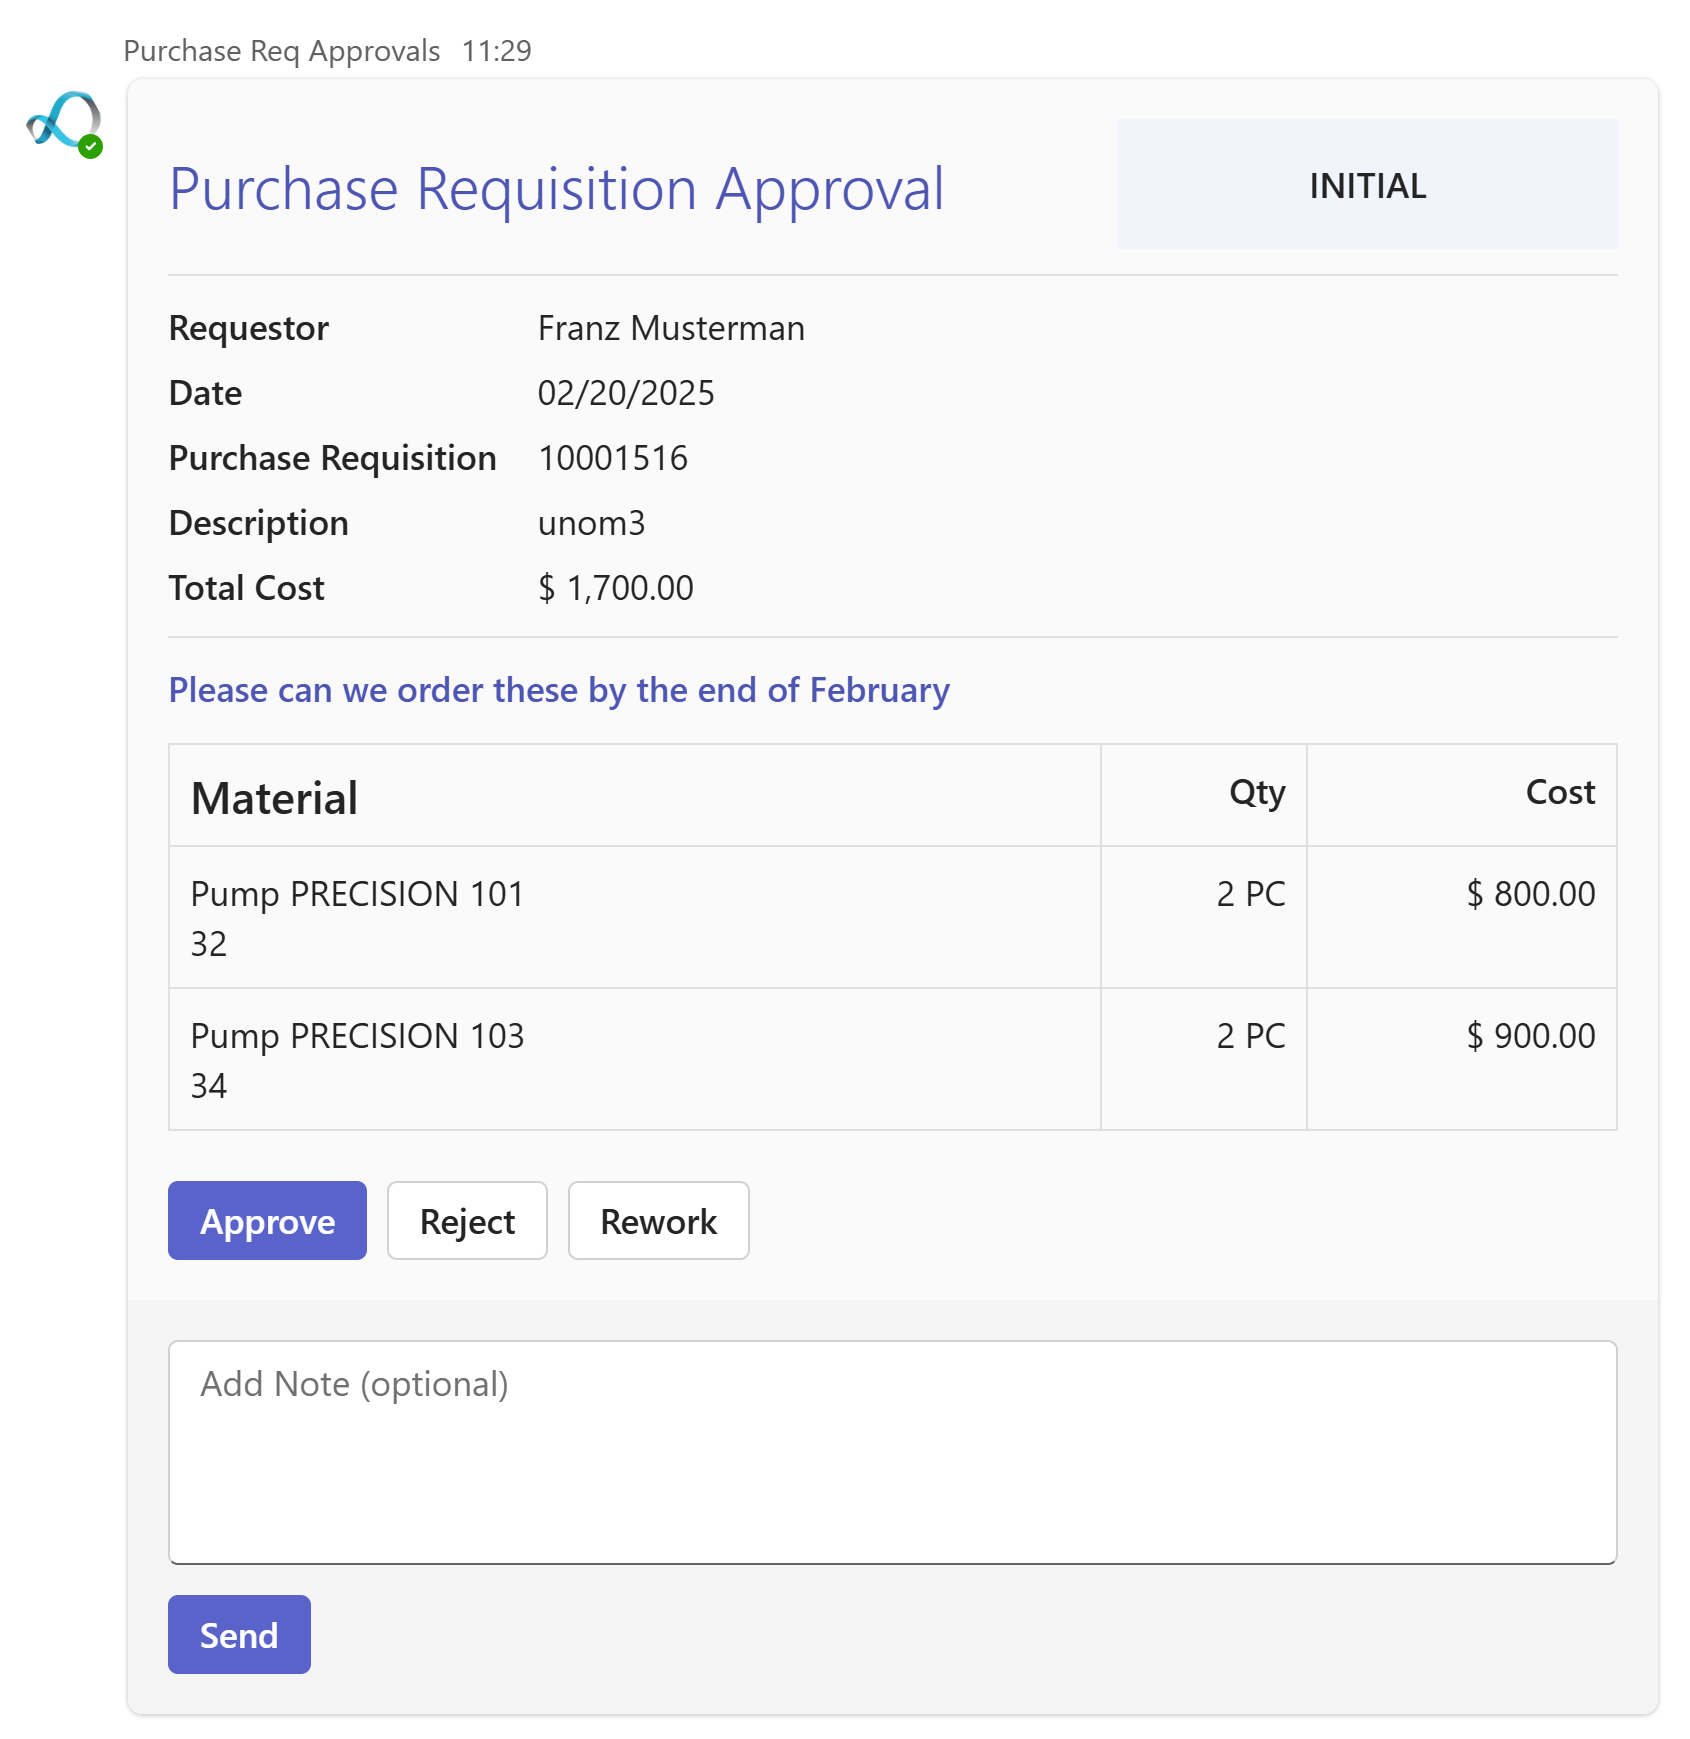This screenshot has width=1690, height=1739.
Task: Click the green status badge on avatar
Action: click(x=90, y=147)
